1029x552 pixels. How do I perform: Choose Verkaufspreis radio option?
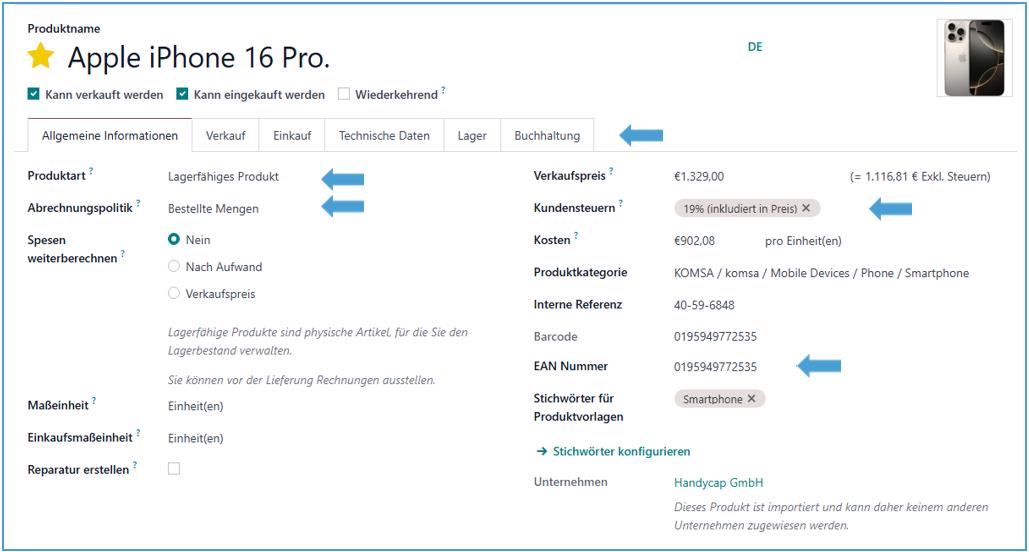point(174,294)
